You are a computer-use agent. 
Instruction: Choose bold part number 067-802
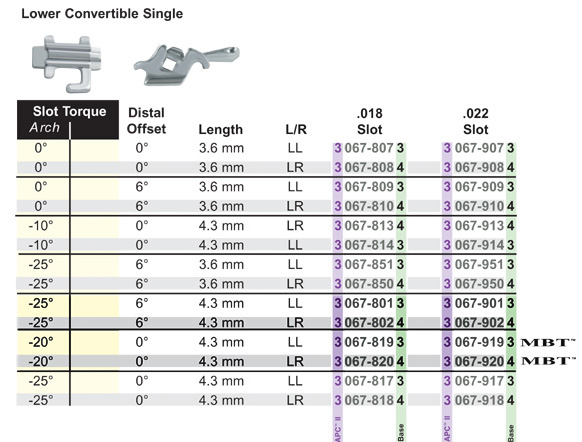tap(369, 323)
